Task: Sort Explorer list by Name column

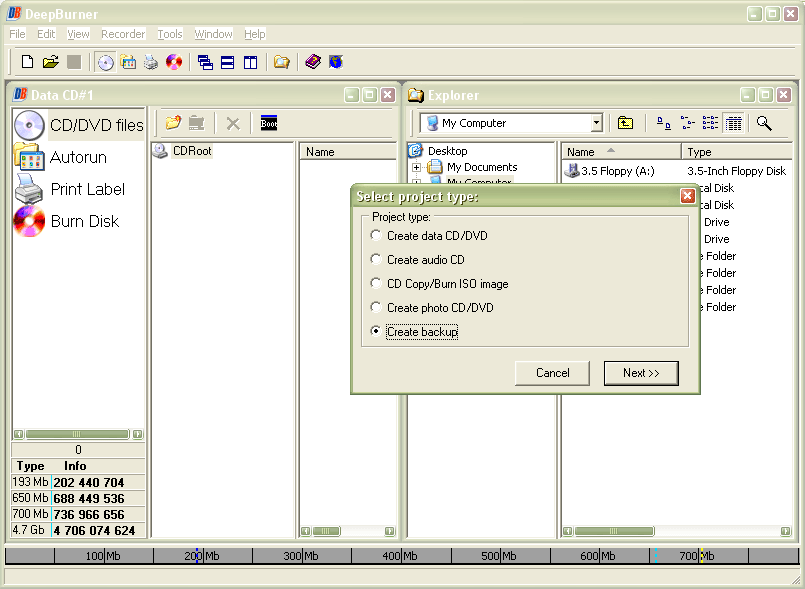Action: (x=621, y=152)
